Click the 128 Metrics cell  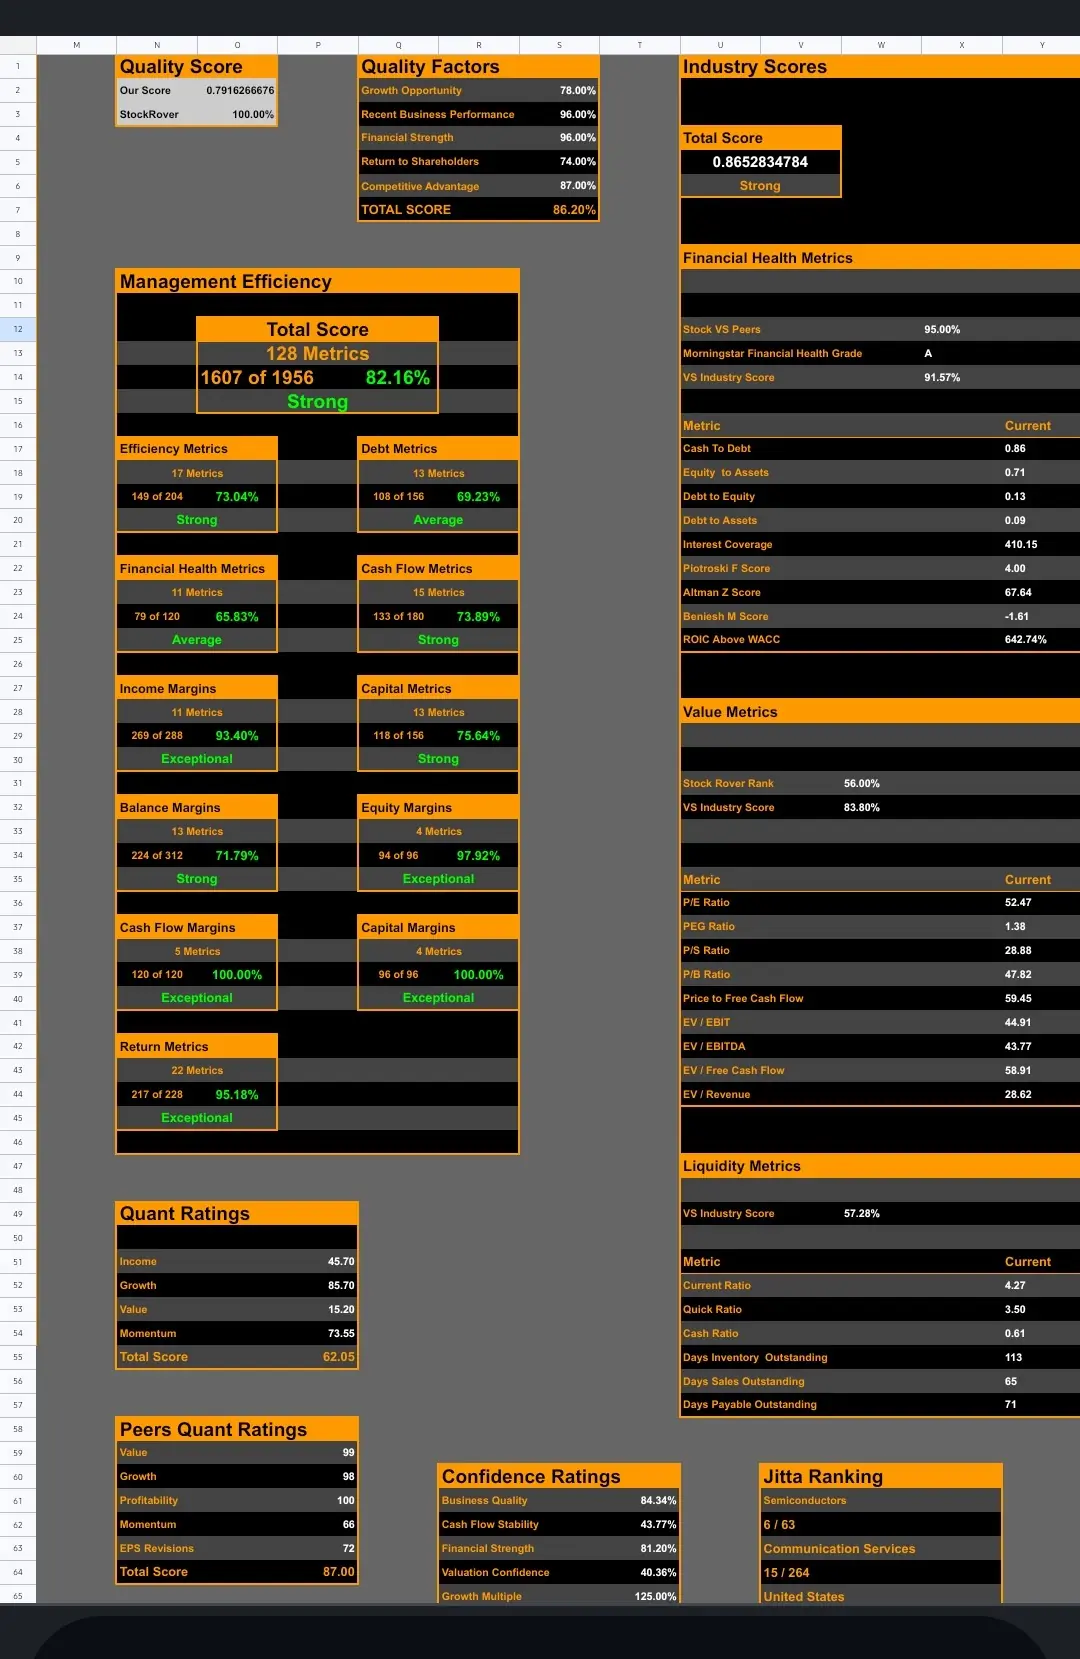pos(317,354)
